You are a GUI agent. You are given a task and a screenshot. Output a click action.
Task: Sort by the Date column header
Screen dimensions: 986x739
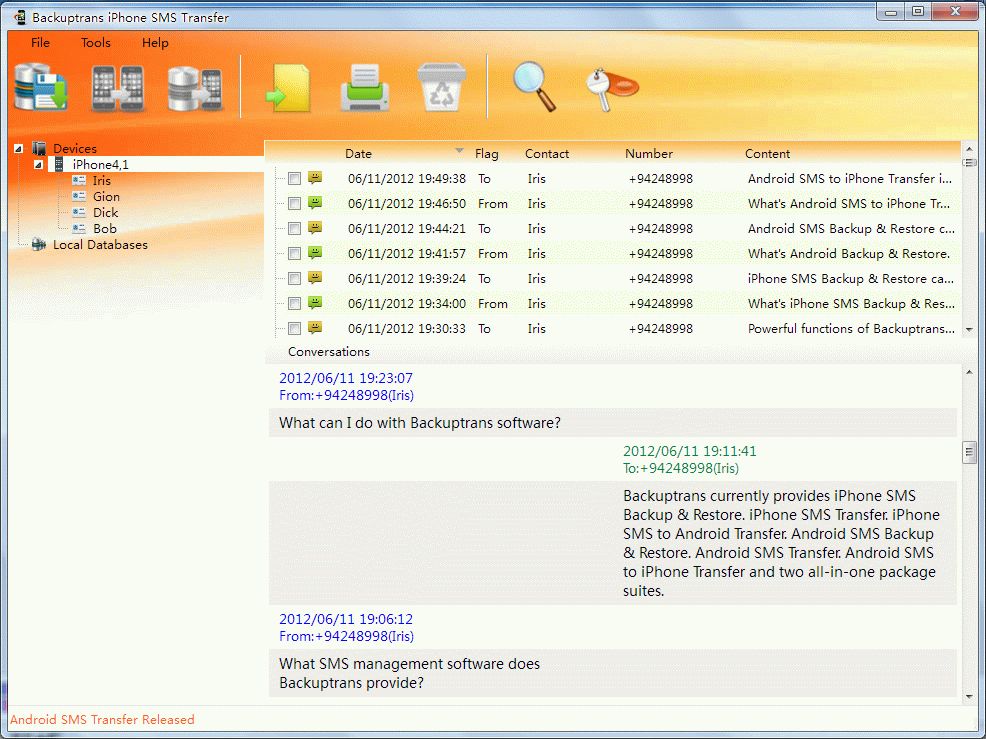coord(358,153)
